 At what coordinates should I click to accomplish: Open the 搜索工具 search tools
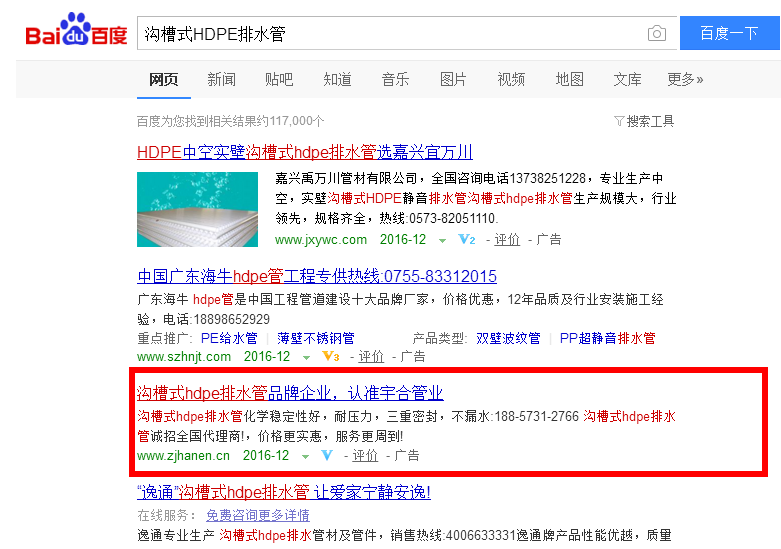[650, 121]
